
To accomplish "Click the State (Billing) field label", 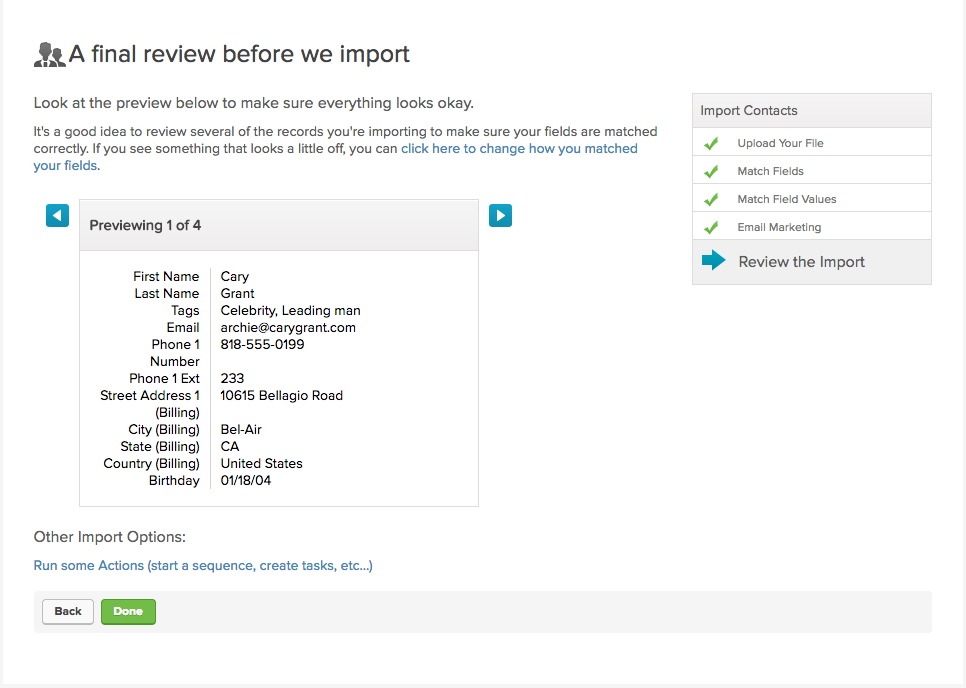I will (160, 447).
